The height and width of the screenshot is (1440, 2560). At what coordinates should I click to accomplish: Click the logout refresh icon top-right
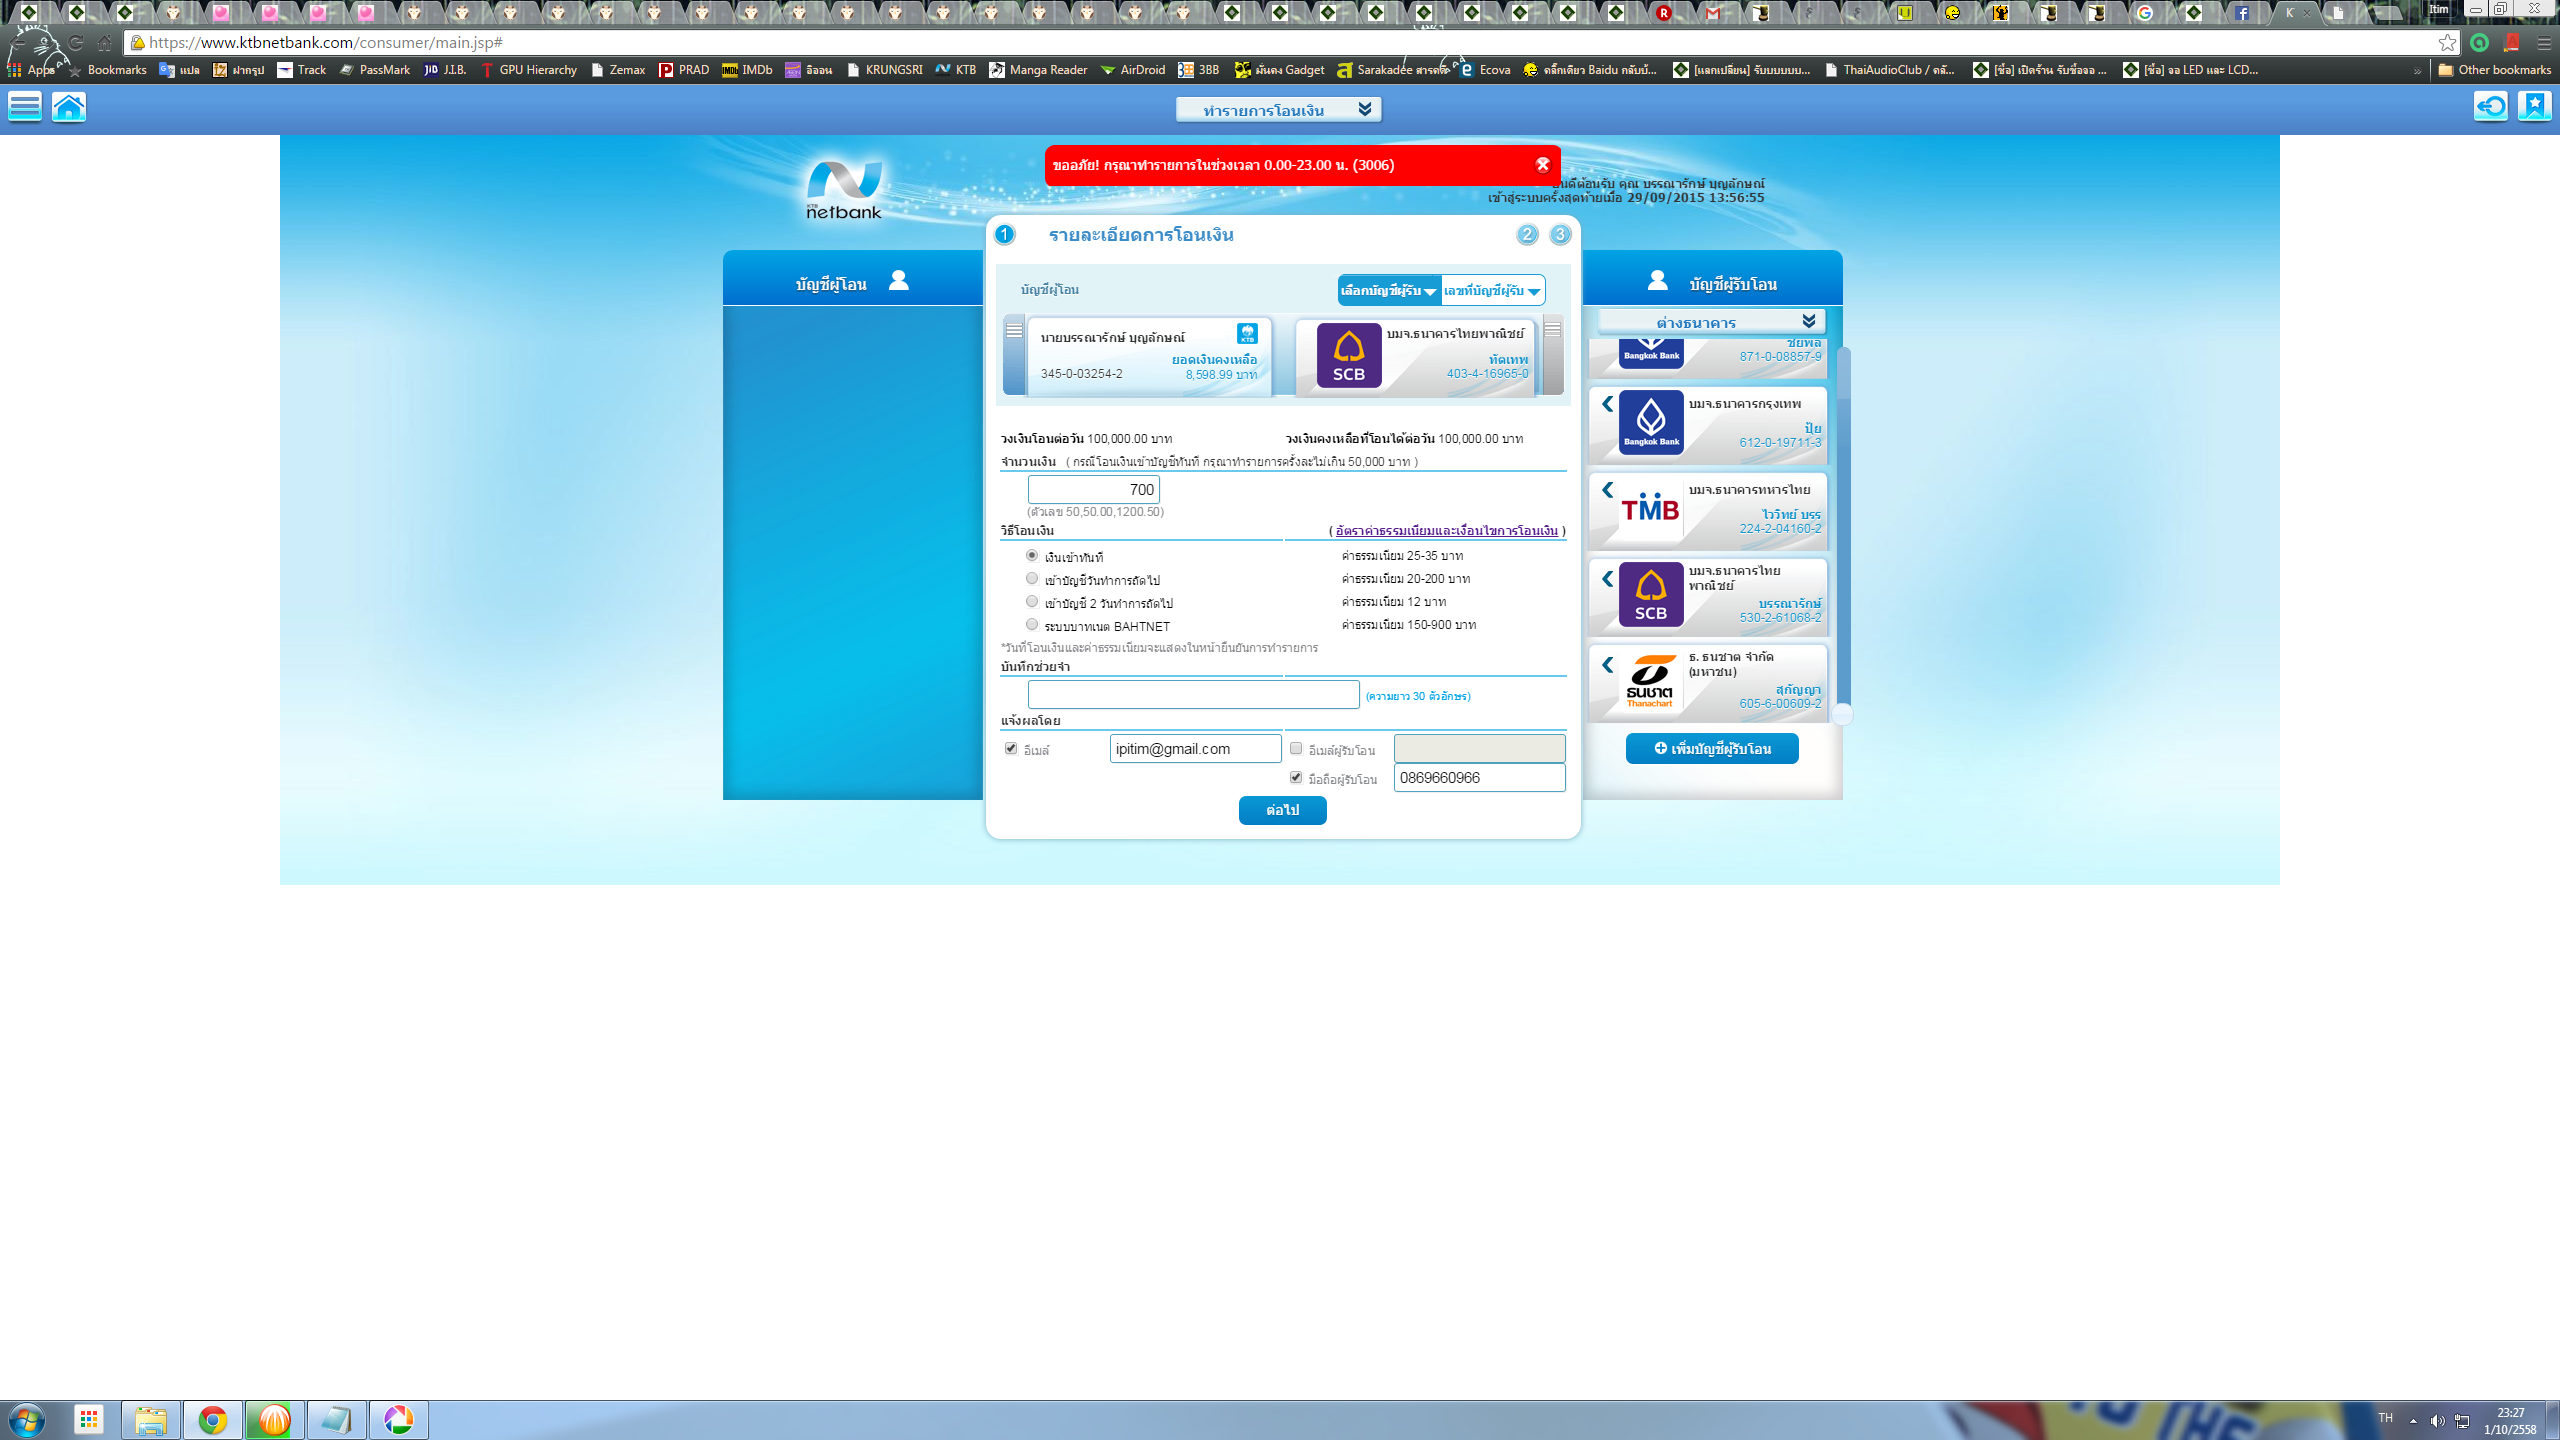pyautogui.click(x=2491, y=106)
